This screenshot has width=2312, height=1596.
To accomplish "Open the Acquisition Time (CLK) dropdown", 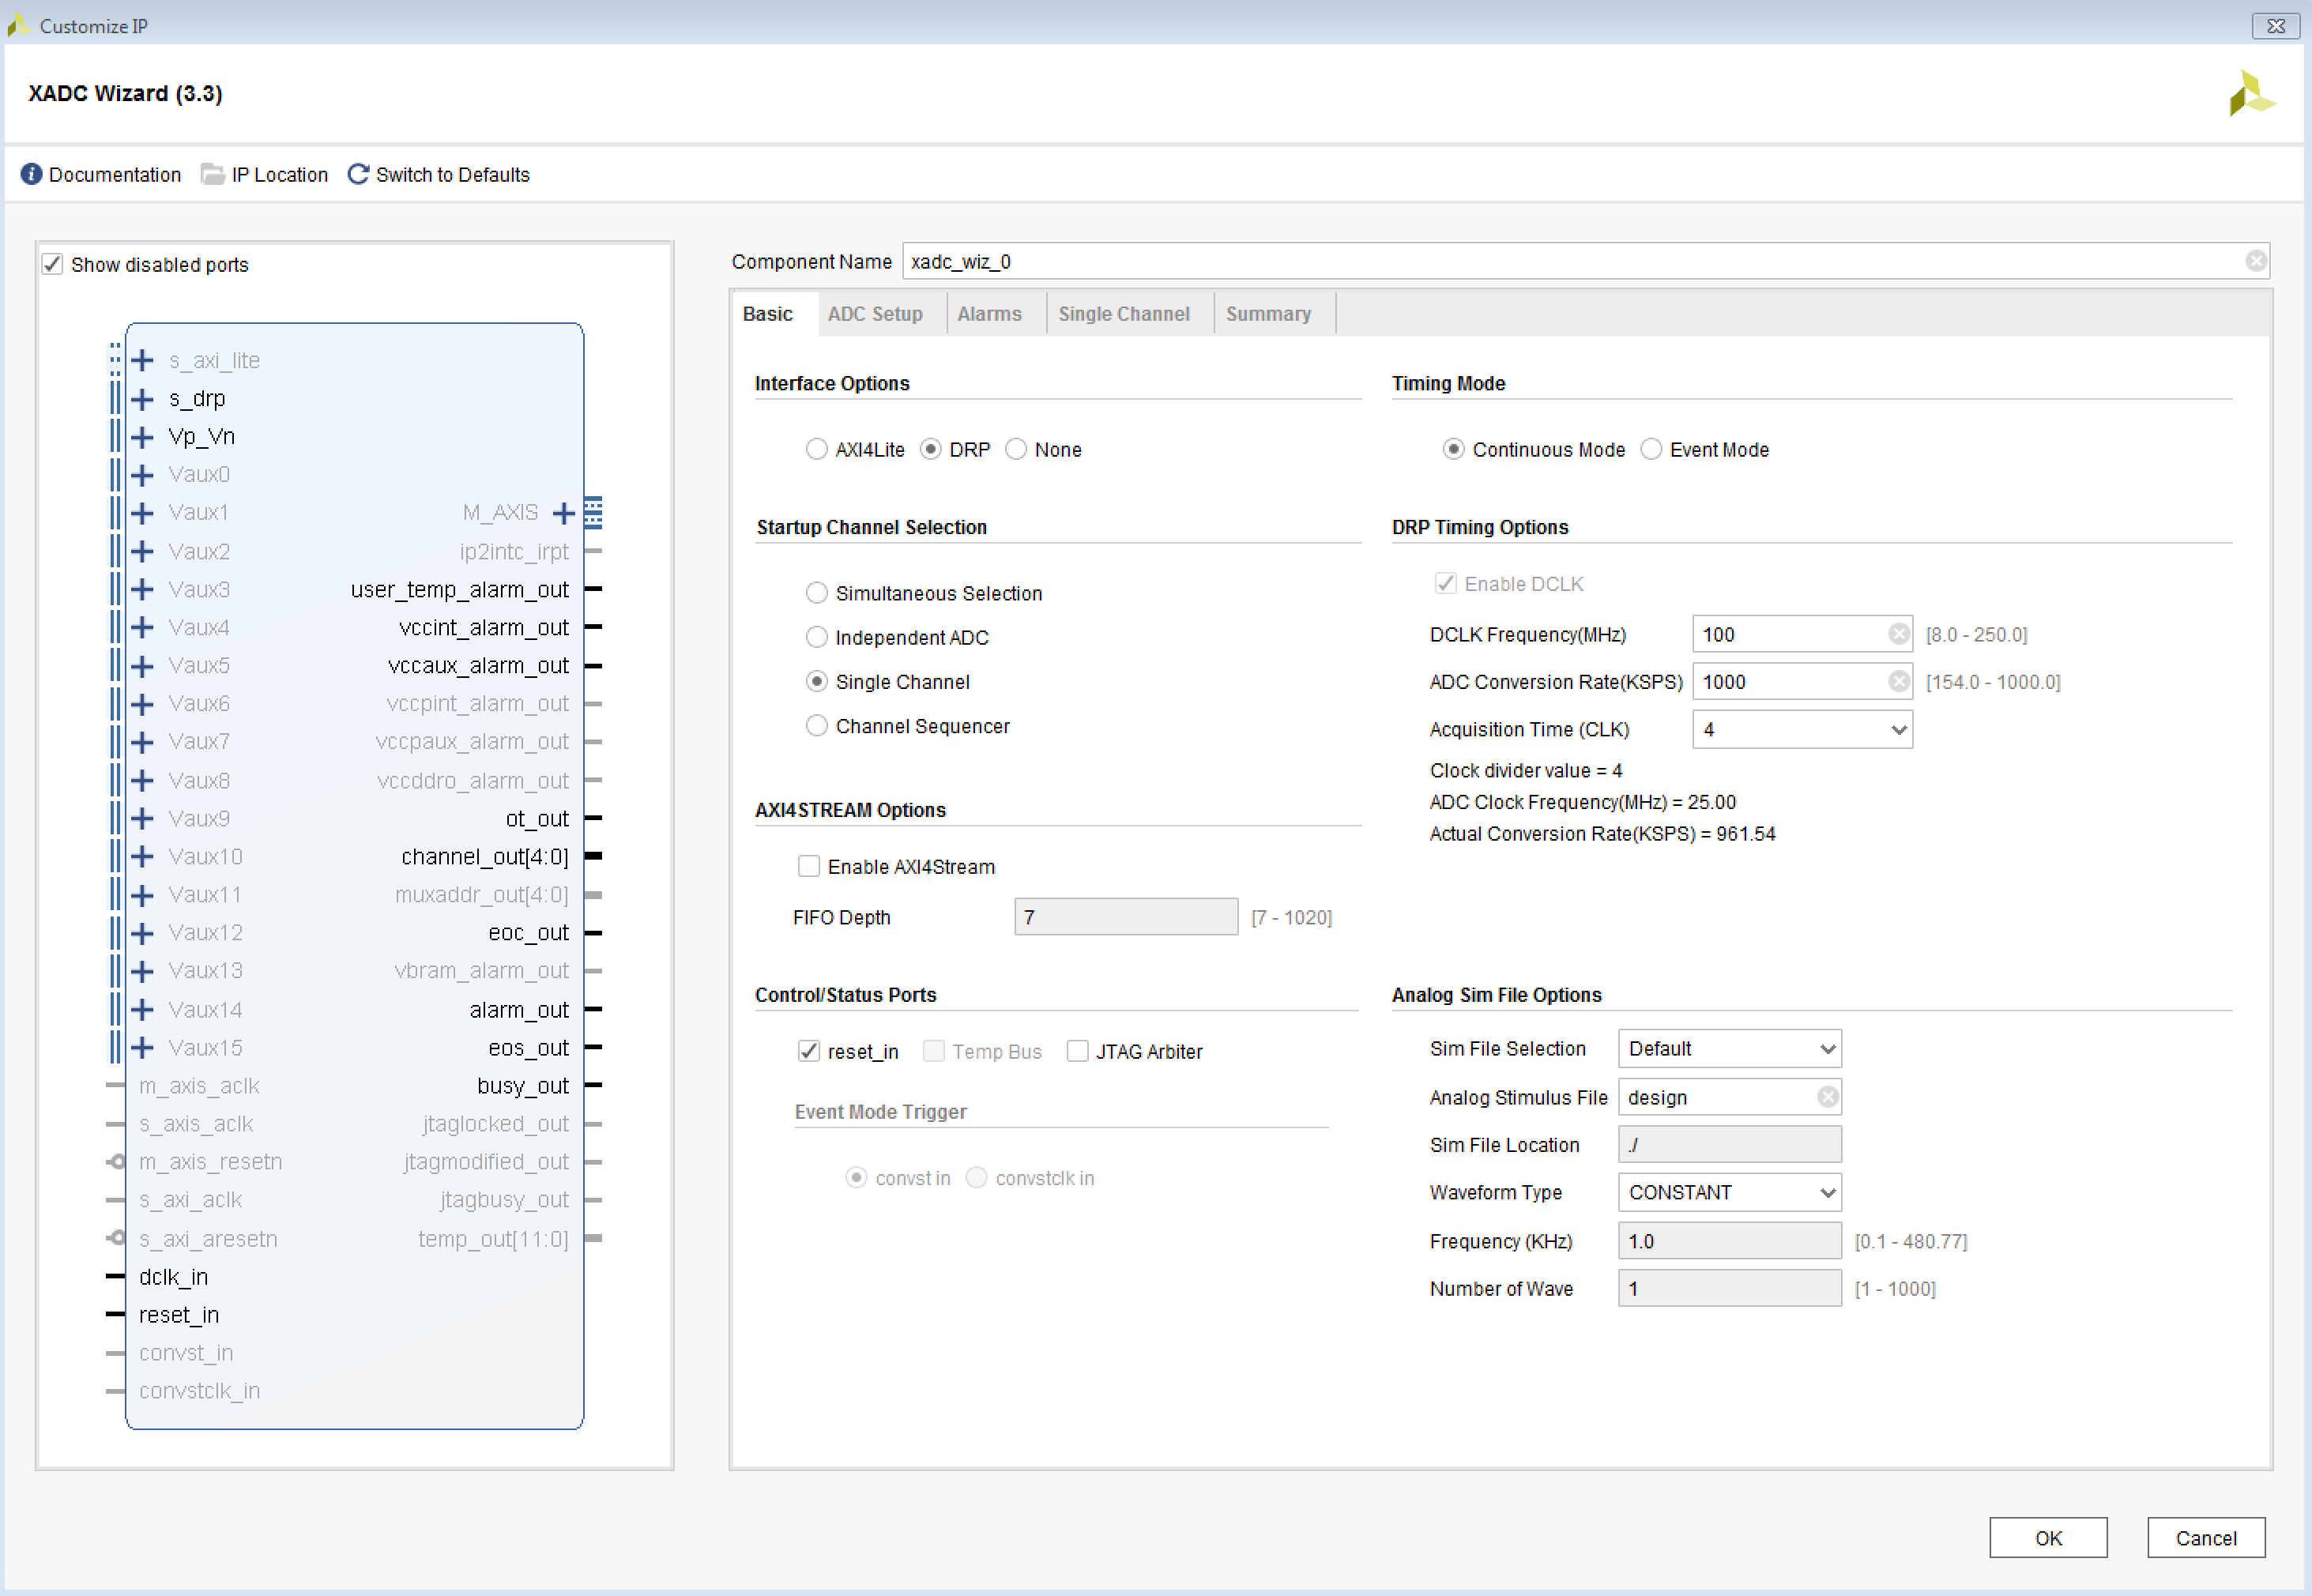I will (1802, 729).
